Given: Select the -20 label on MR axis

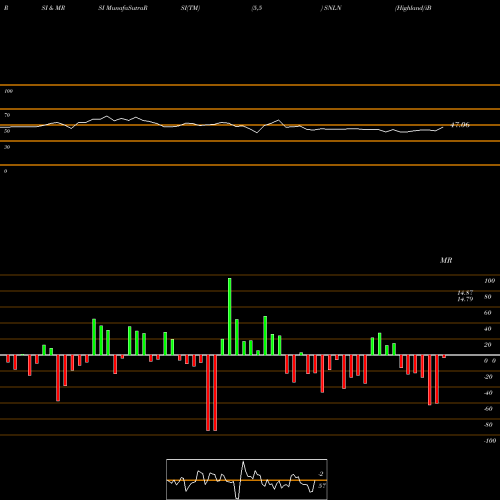Looking at the screenshot, I should (488, 377).
